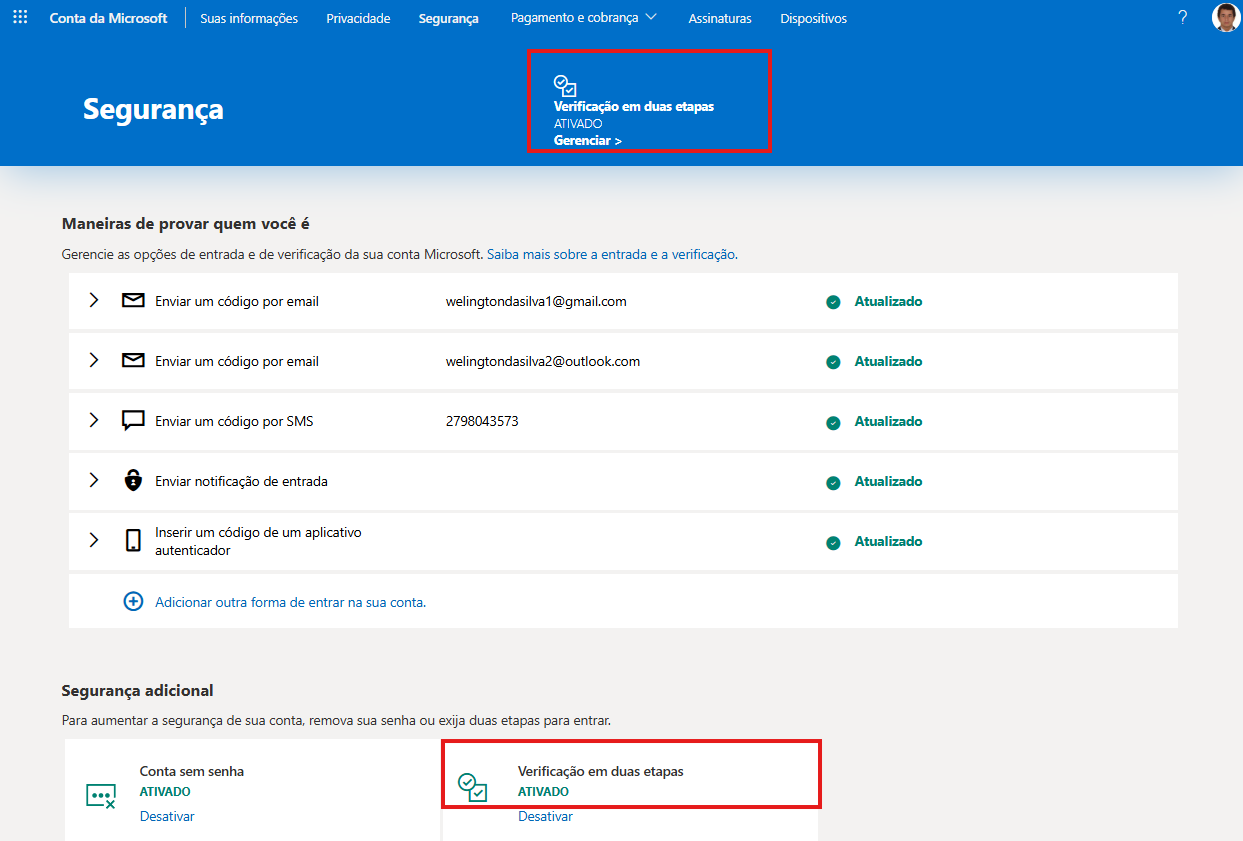Screen dimensions: 1243x841
Task: Click the authenticator app phone icon
Action: pos(133,541)
